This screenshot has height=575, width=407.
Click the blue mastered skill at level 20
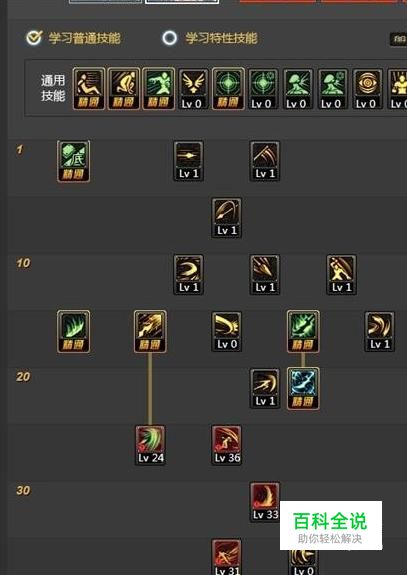coord(303,388)
